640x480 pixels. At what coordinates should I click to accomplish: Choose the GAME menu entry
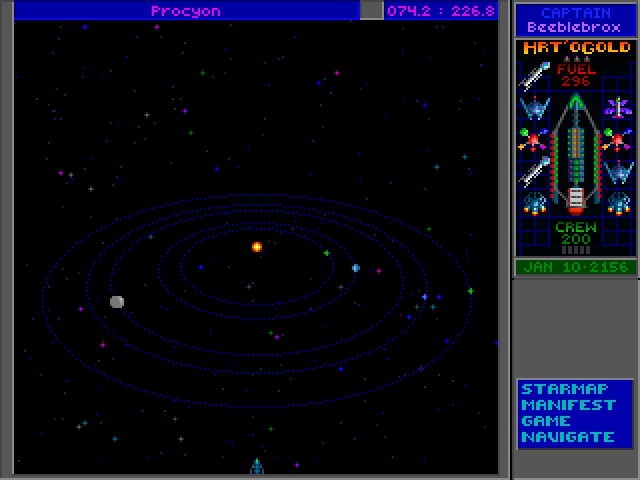pyautogui.click(x=546, y=421)
